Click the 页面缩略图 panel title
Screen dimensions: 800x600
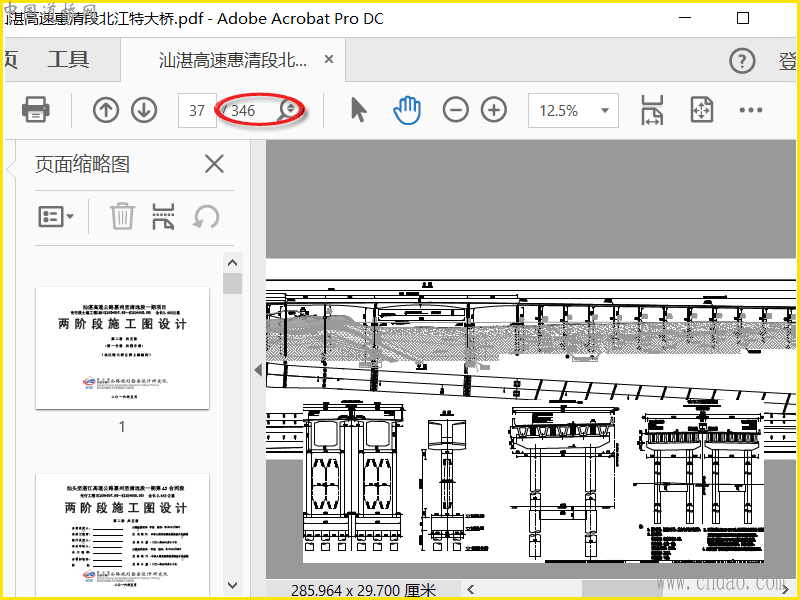[83, 164]
